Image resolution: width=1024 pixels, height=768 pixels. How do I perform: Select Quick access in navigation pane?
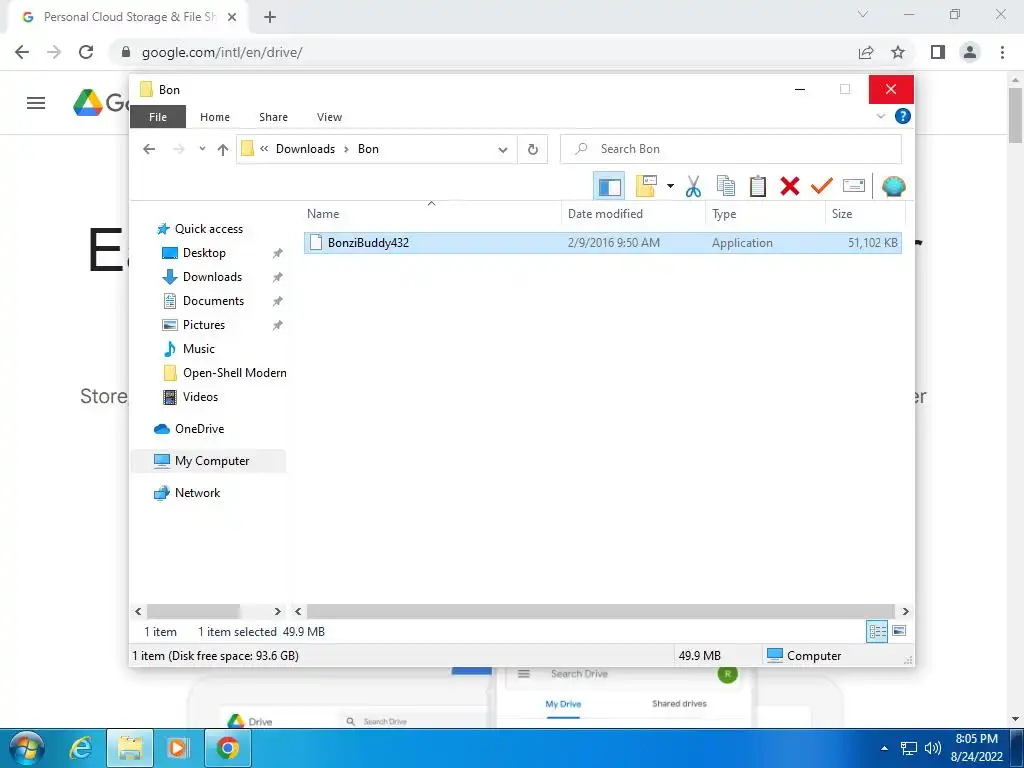click(208, 229)
